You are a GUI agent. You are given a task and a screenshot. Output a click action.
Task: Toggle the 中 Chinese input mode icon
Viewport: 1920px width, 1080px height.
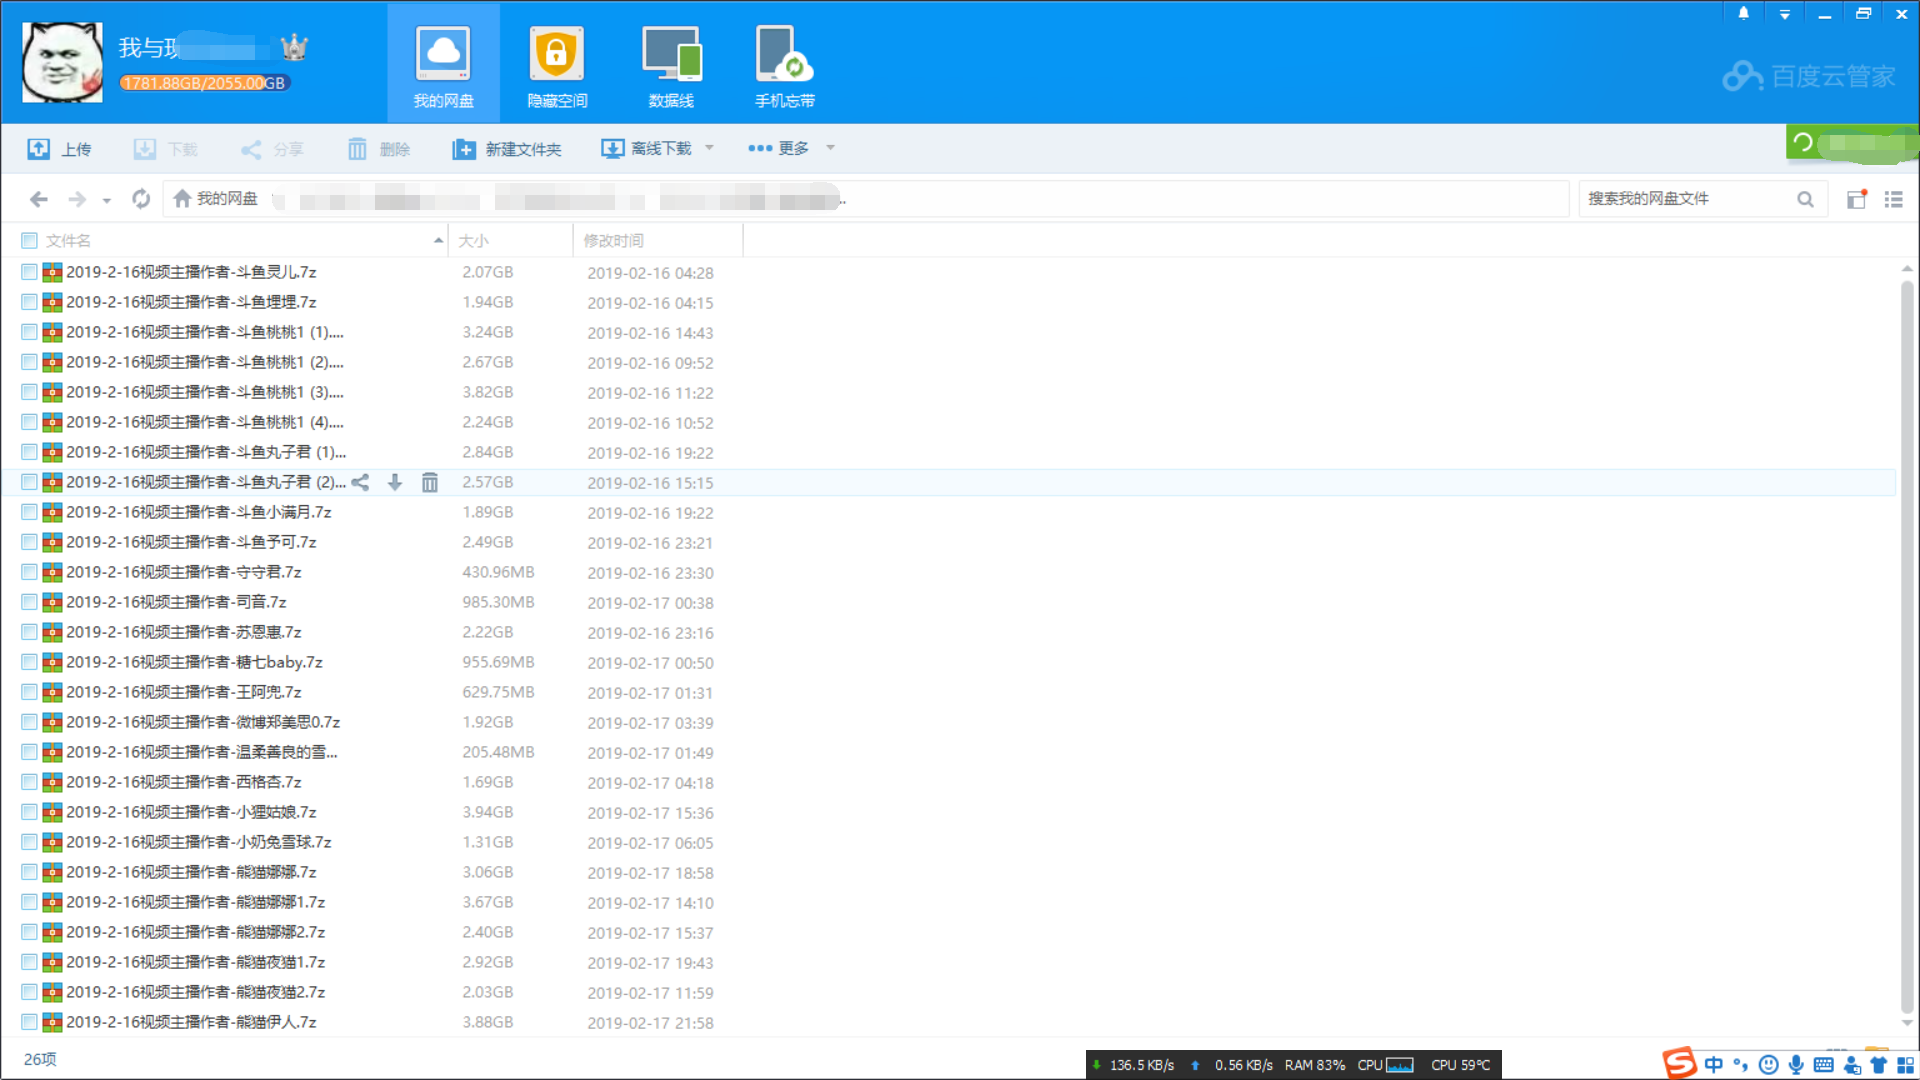1714,1065
